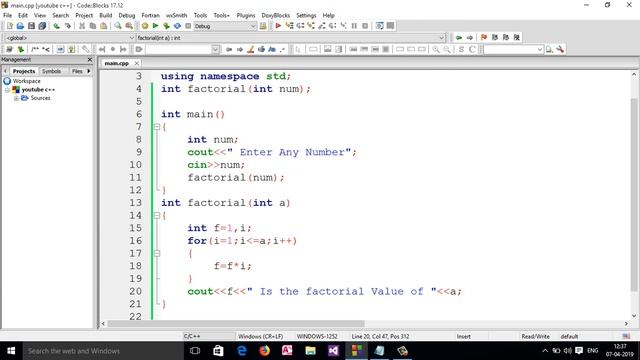Viewport: 640px width, 360px height.
Task: Start debugging with the red arrow icon
Action: click(x=278, y=26)
